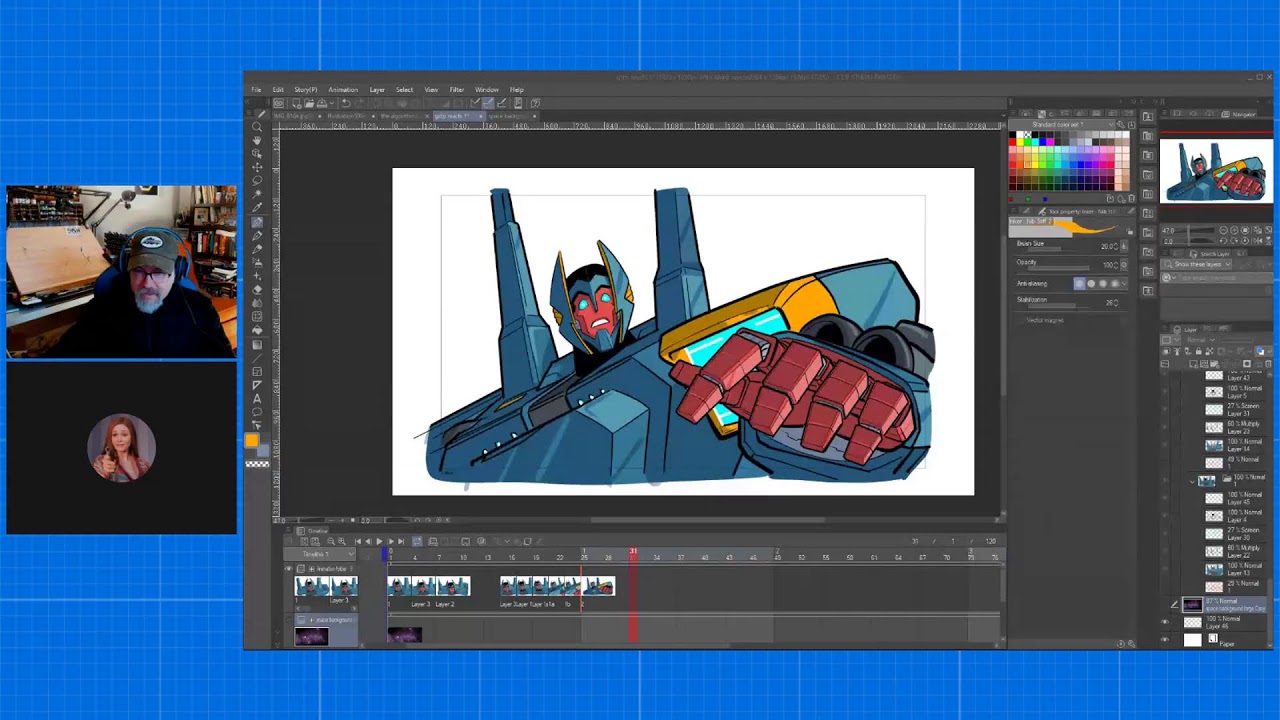Select the Eraser tool

[257, 289]
